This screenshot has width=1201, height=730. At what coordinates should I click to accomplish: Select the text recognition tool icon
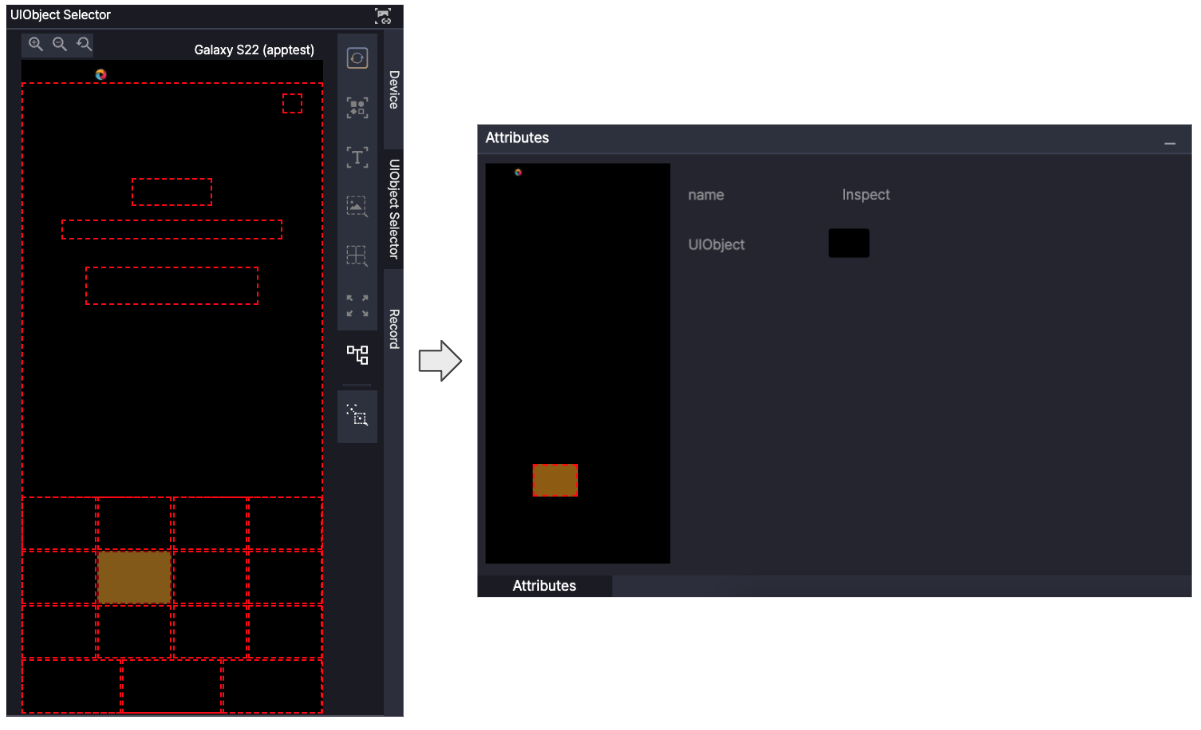click(357, 157)
